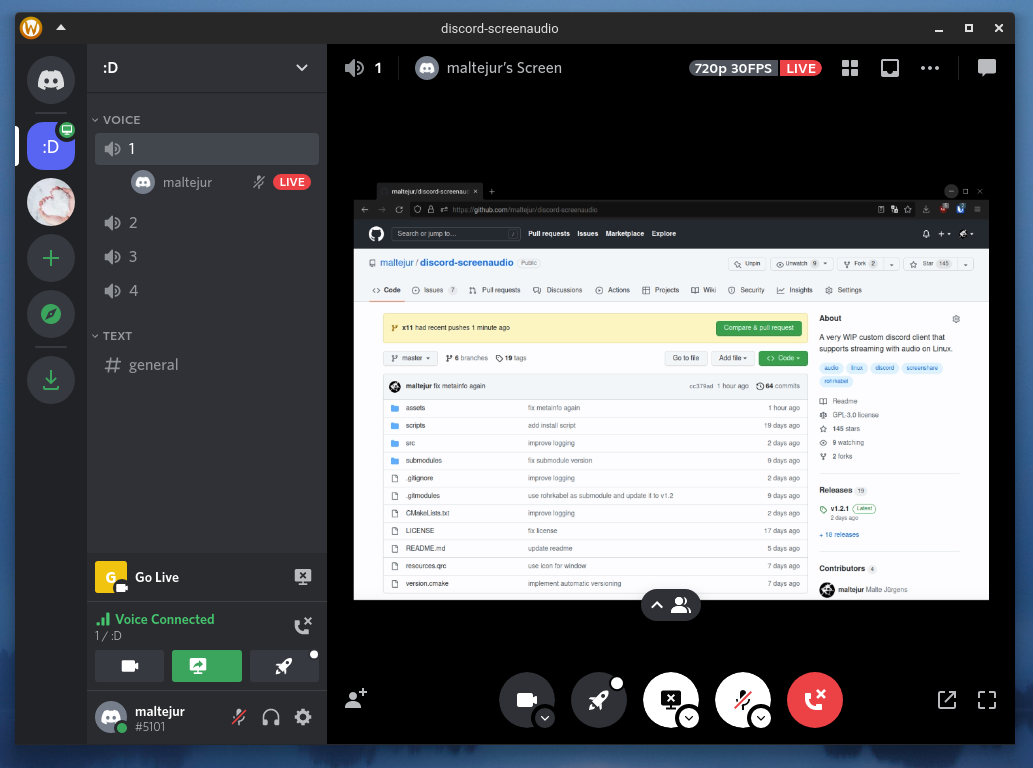
Task: Open screen share options dropdown arrow
Action: (689, 718)
